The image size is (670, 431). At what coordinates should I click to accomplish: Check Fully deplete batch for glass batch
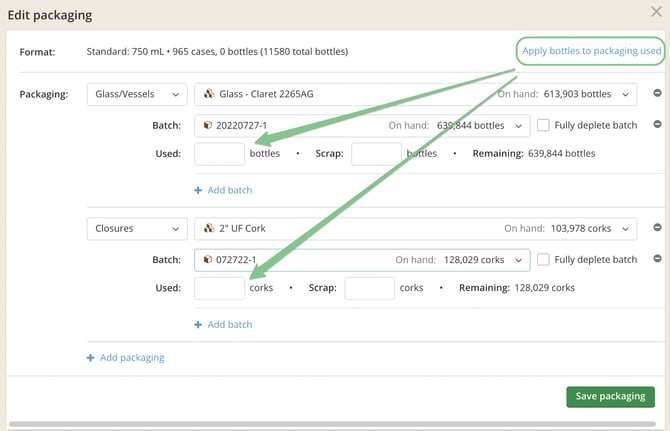coord(543,125)
